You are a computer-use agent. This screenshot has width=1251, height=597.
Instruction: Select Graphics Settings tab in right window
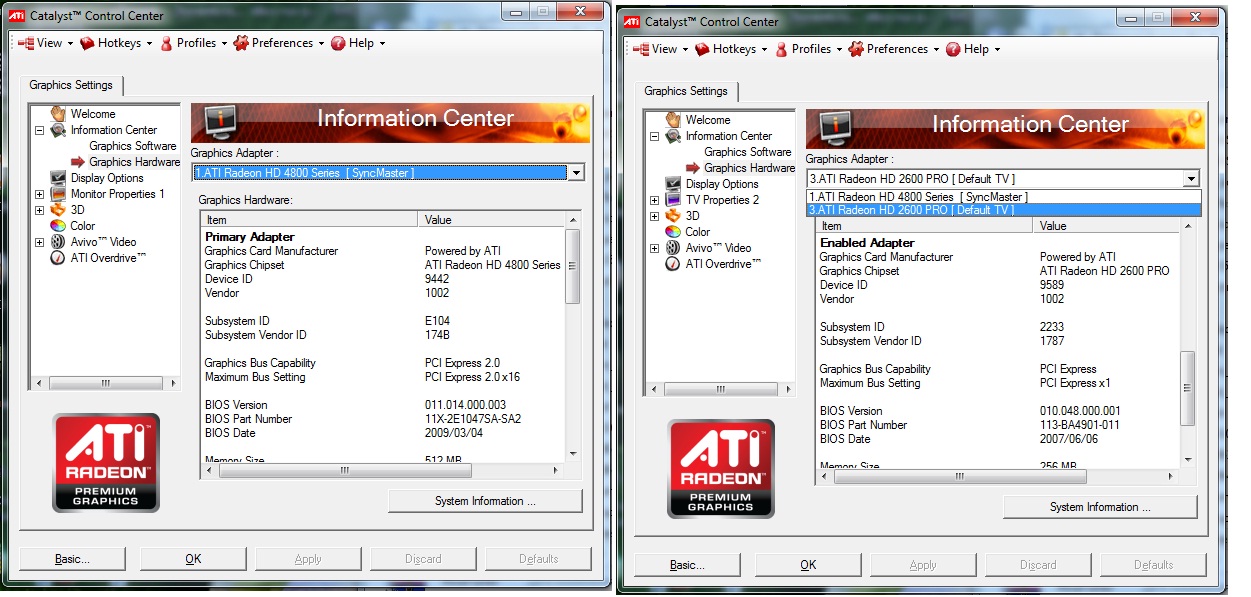click(686, 91)
